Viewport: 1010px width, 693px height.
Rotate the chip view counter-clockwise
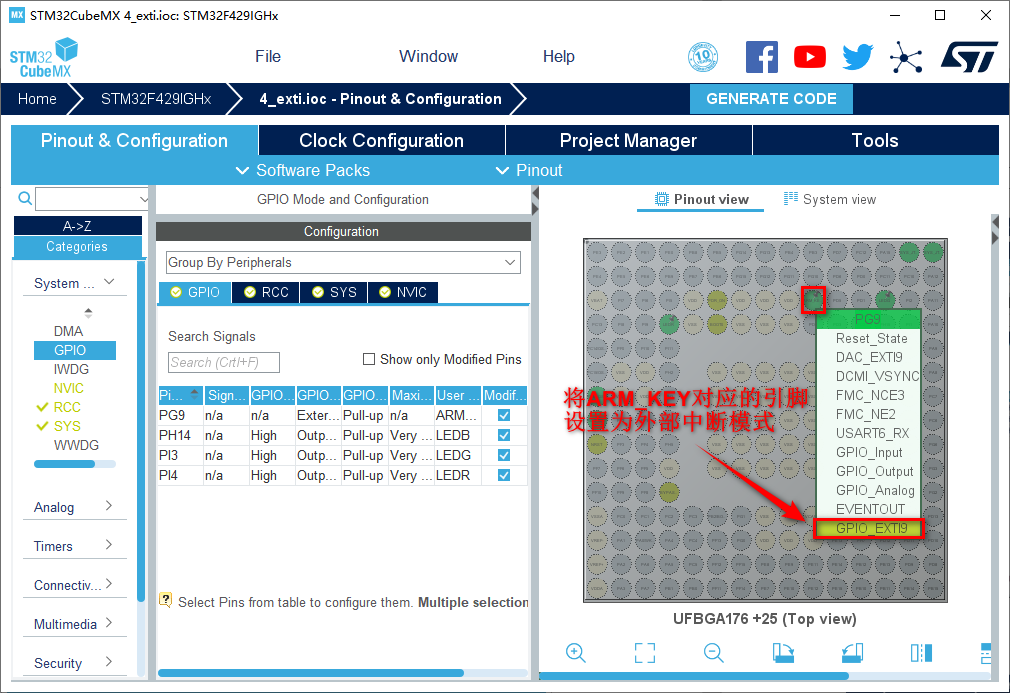coord(852,653)
